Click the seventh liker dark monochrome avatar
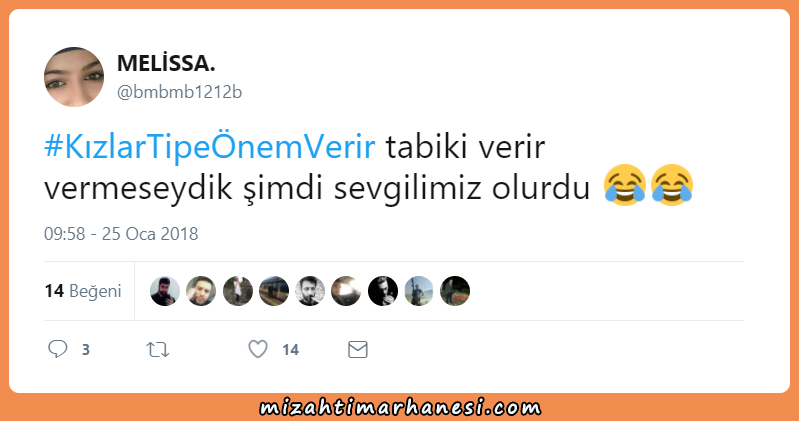 383,291
